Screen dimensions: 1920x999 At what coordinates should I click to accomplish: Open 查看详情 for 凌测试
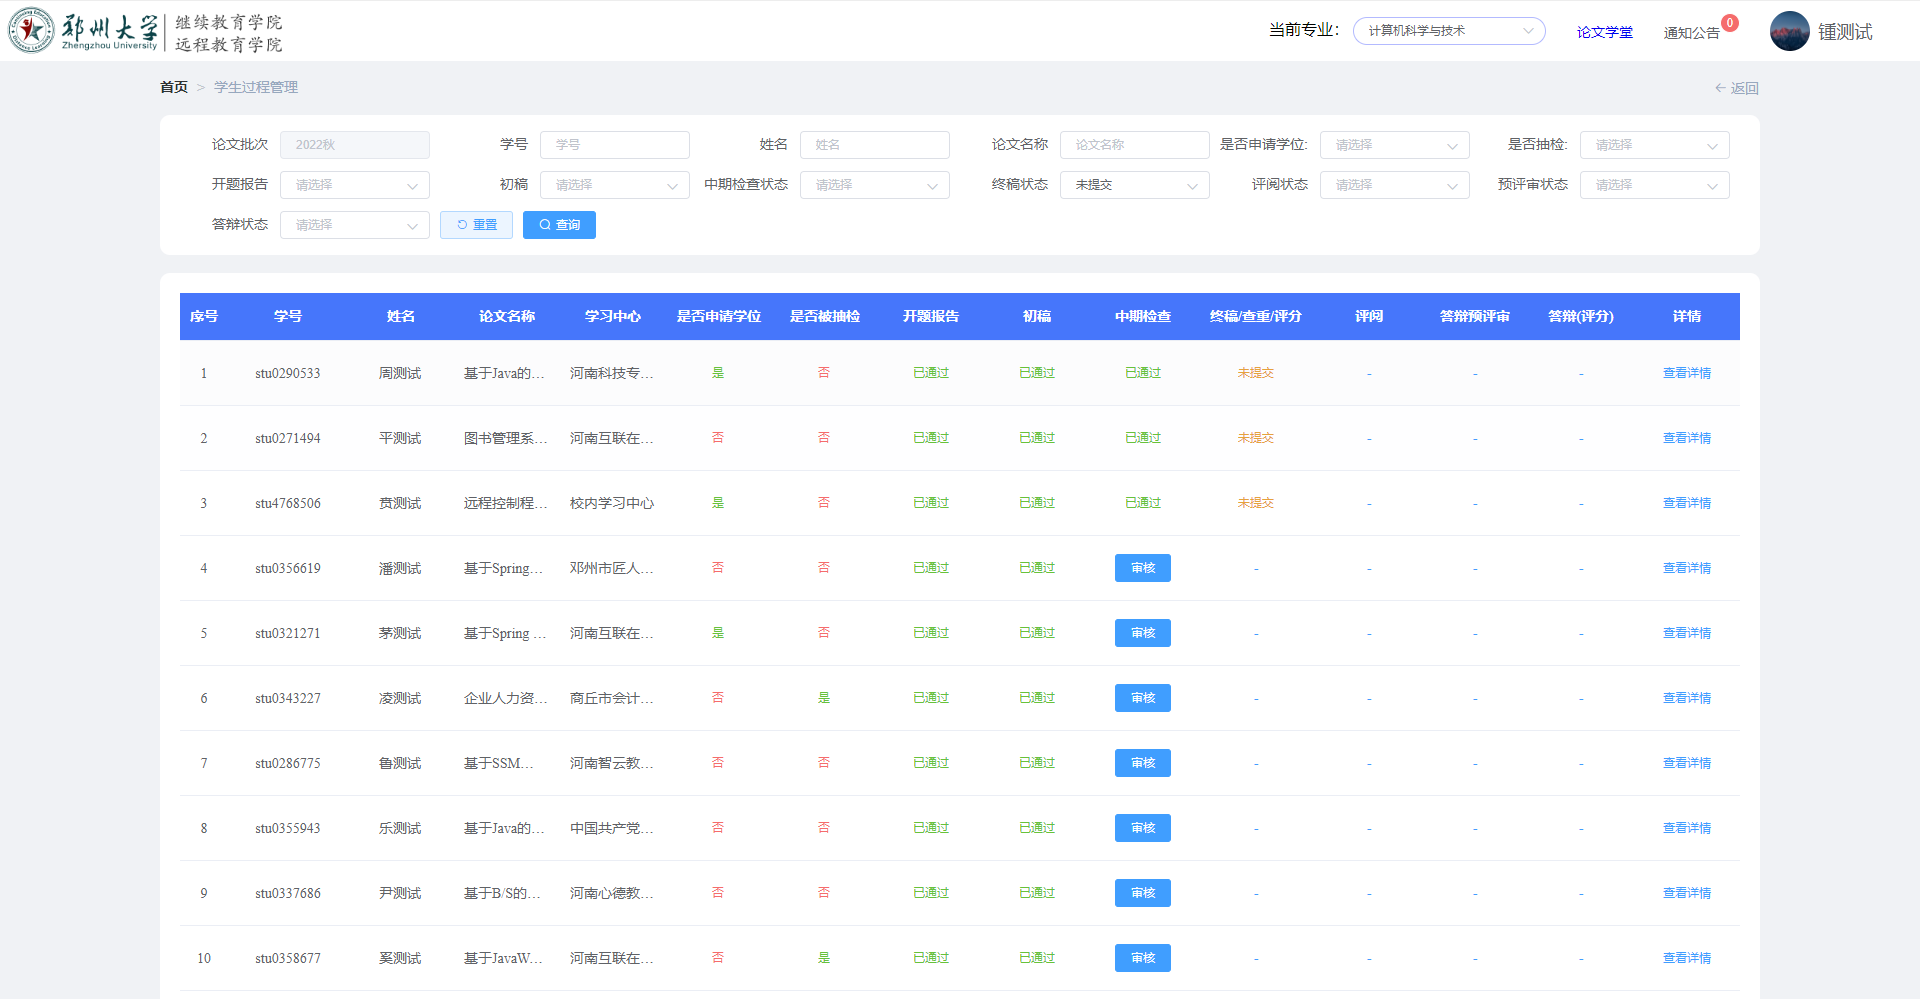[1686, 698]
